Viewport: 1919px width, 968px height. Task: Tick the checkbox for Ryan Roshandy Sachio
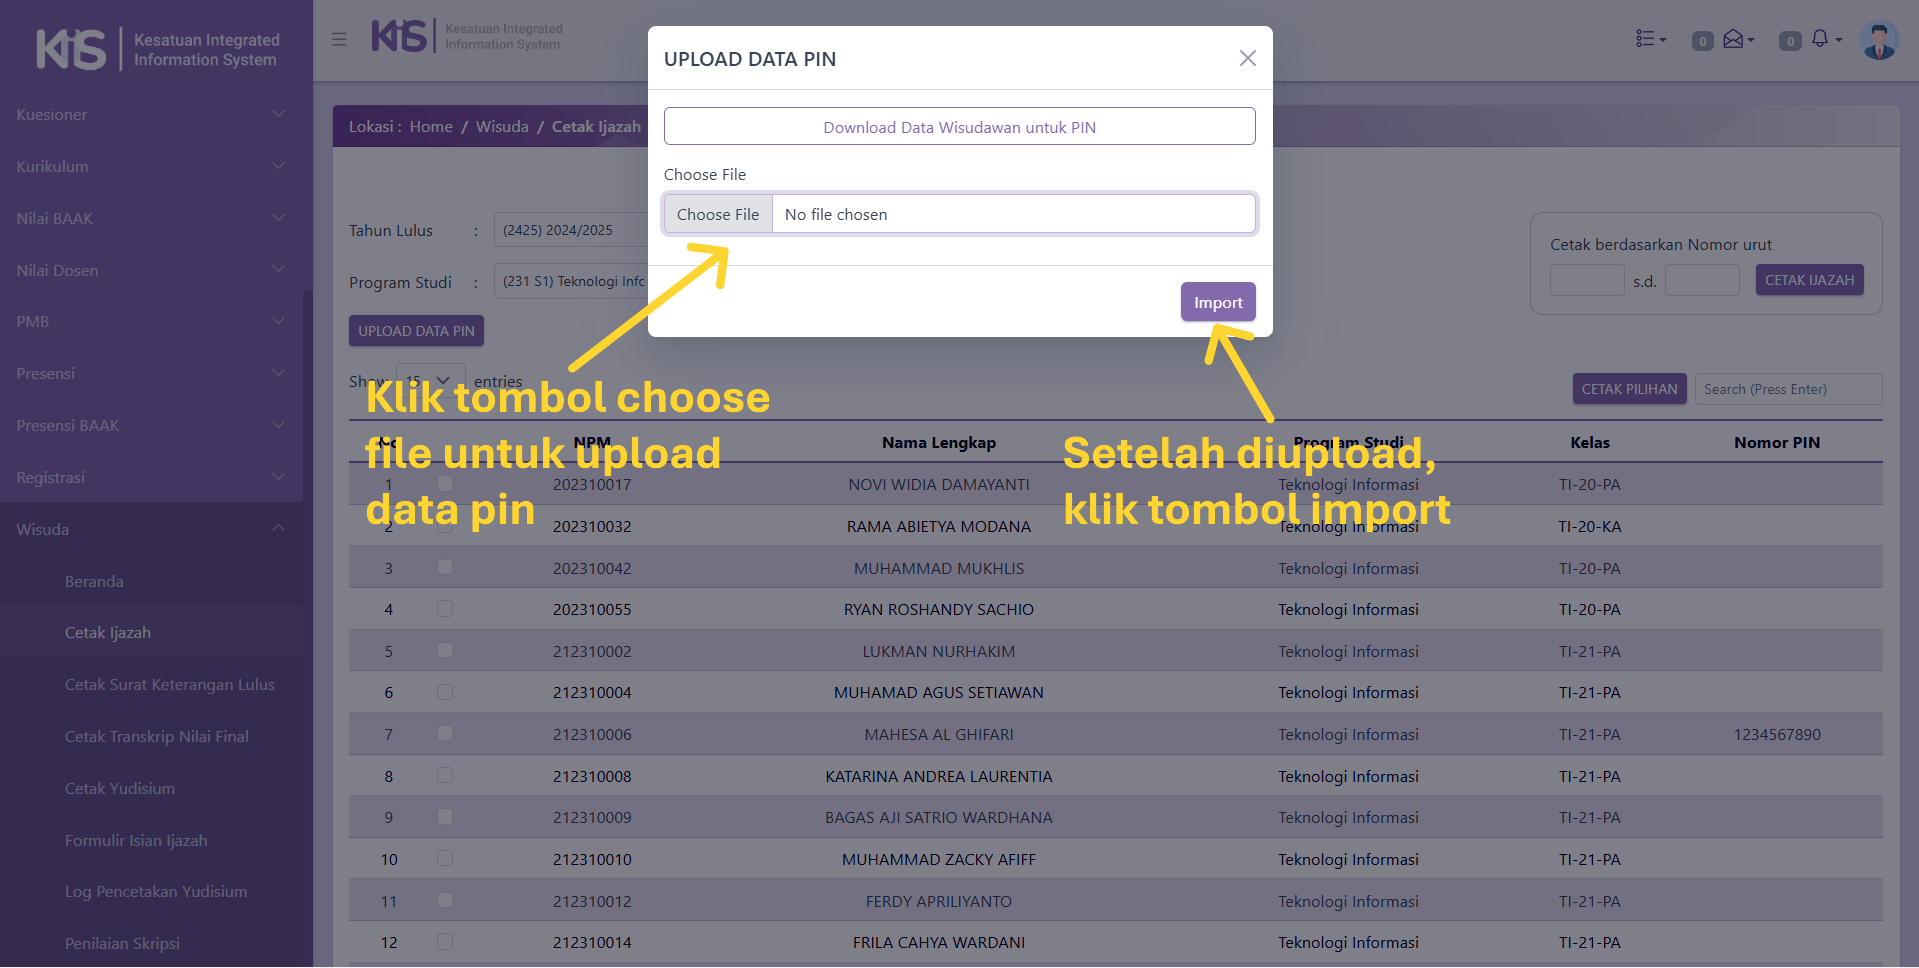445,609
